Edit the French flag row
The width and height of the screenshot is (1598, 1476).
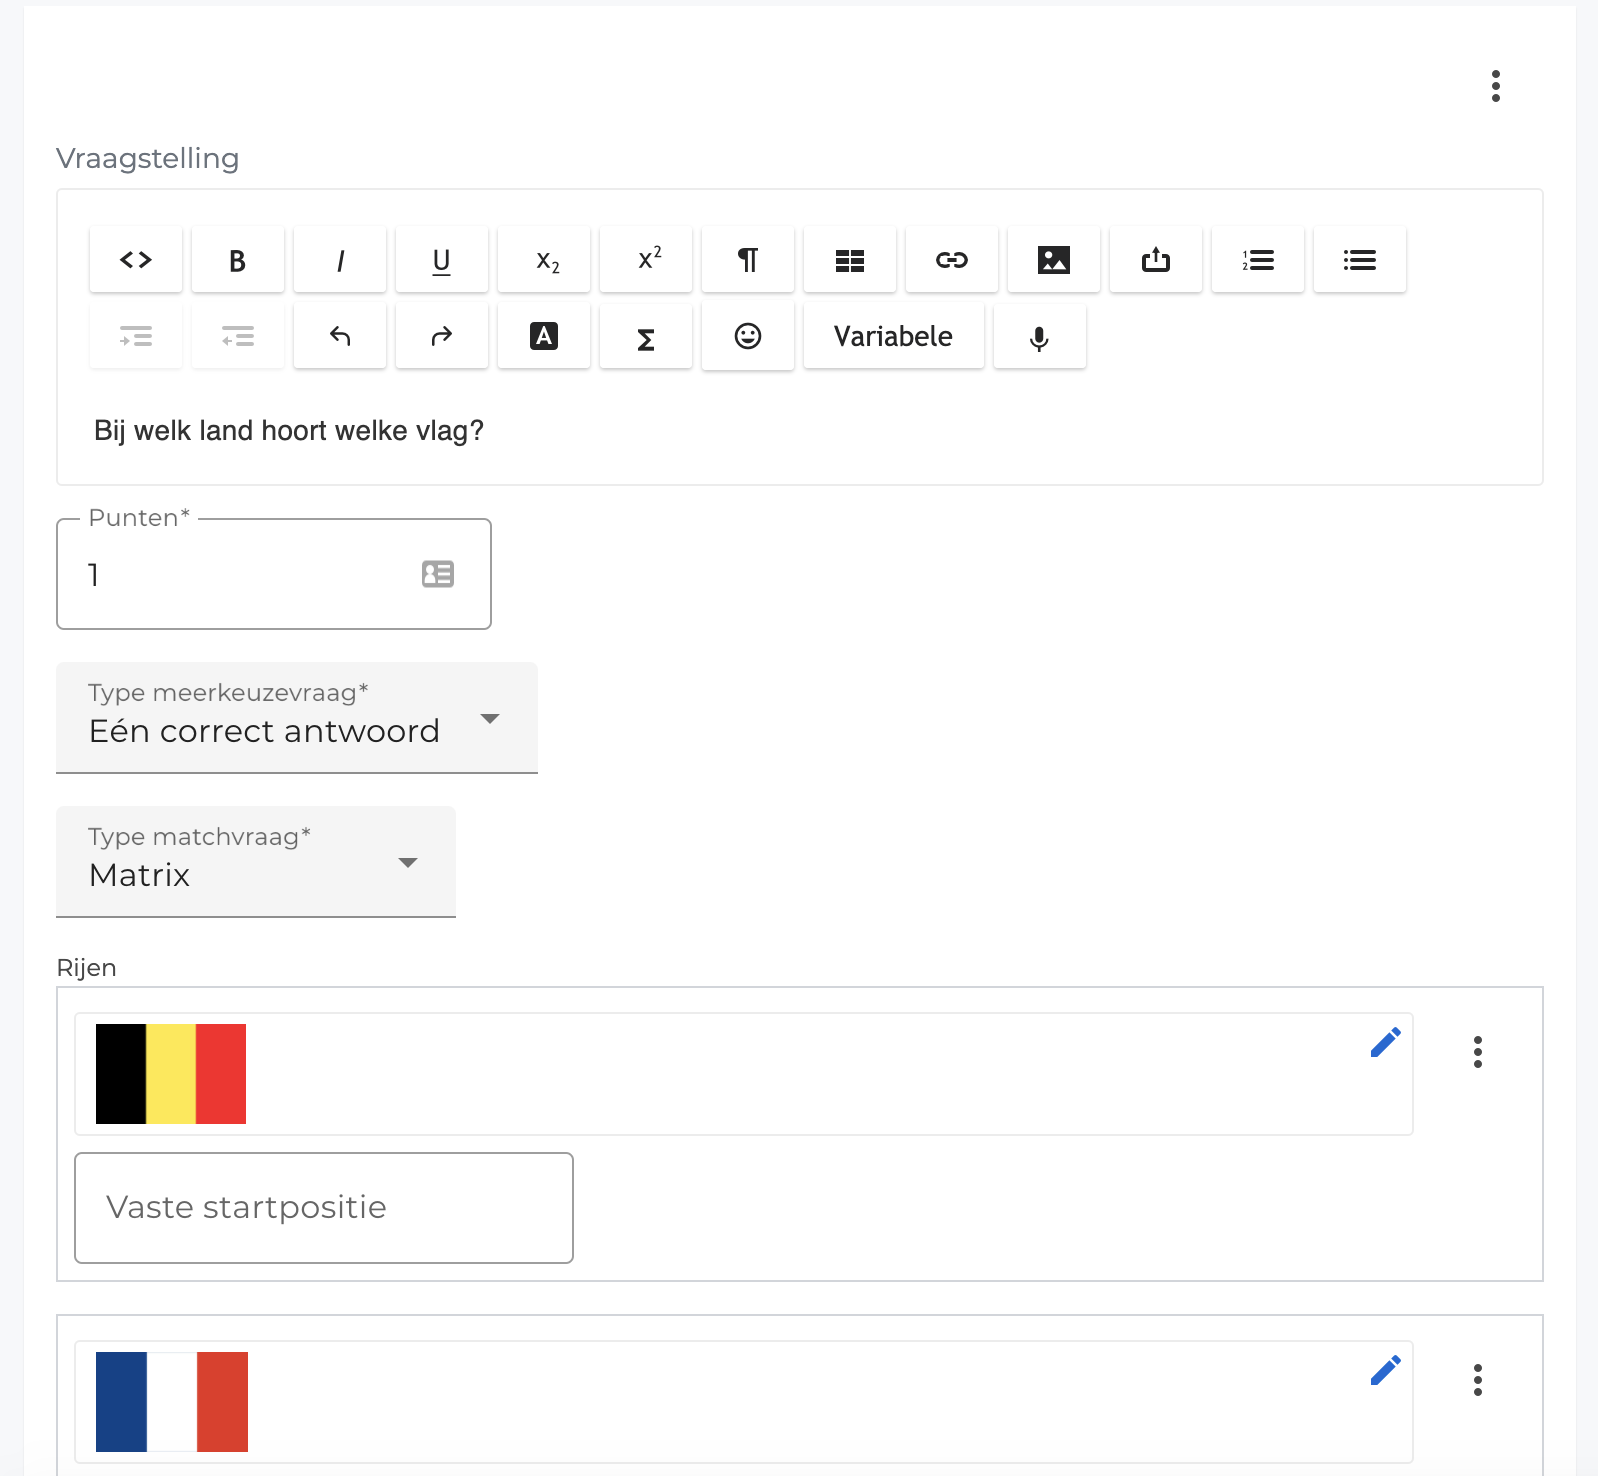coord(1386,1370)
